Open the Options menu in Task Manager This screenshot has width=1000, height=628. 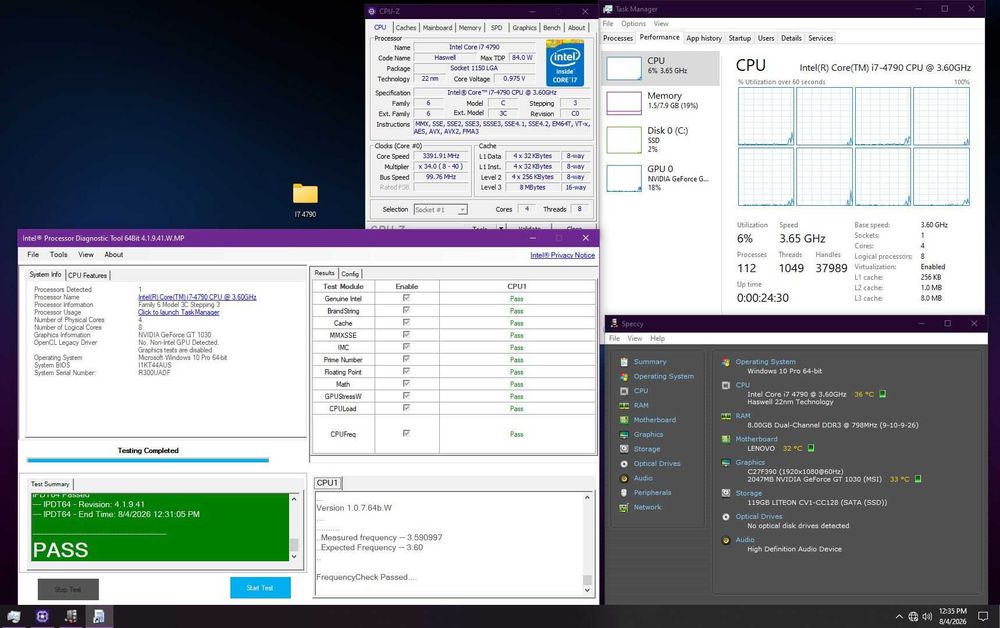pos(633,24)
